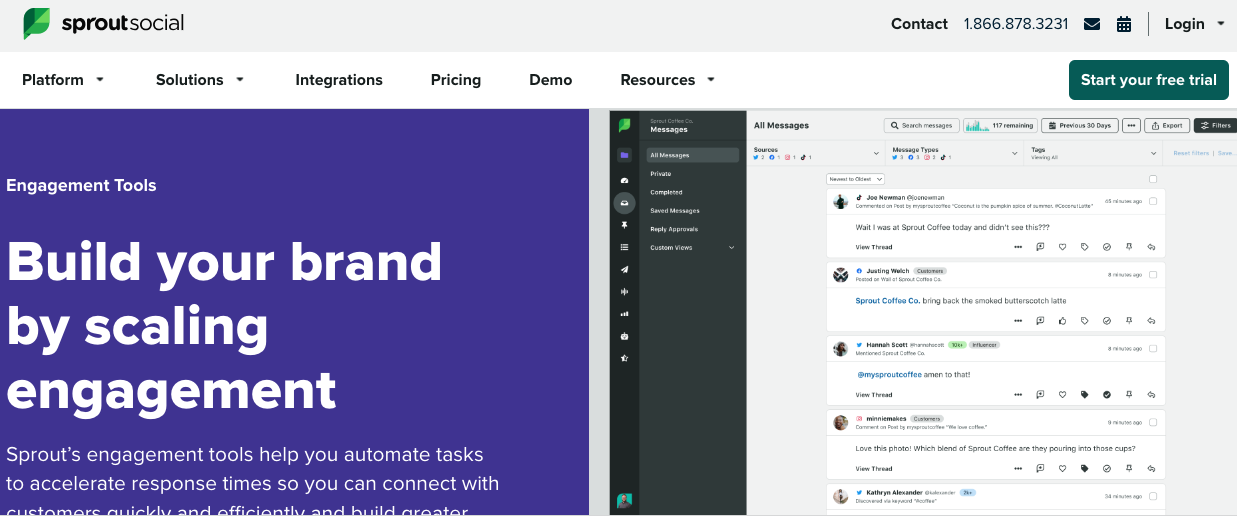The height and width of the screenshot is (522, 1237).
Task: Click the paper plane publishing icon
Action: (x=624, y=269)
